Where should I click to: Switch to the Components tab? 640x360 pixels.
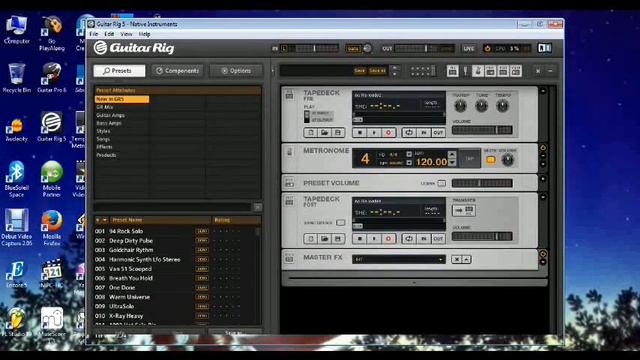coord(178,71)
